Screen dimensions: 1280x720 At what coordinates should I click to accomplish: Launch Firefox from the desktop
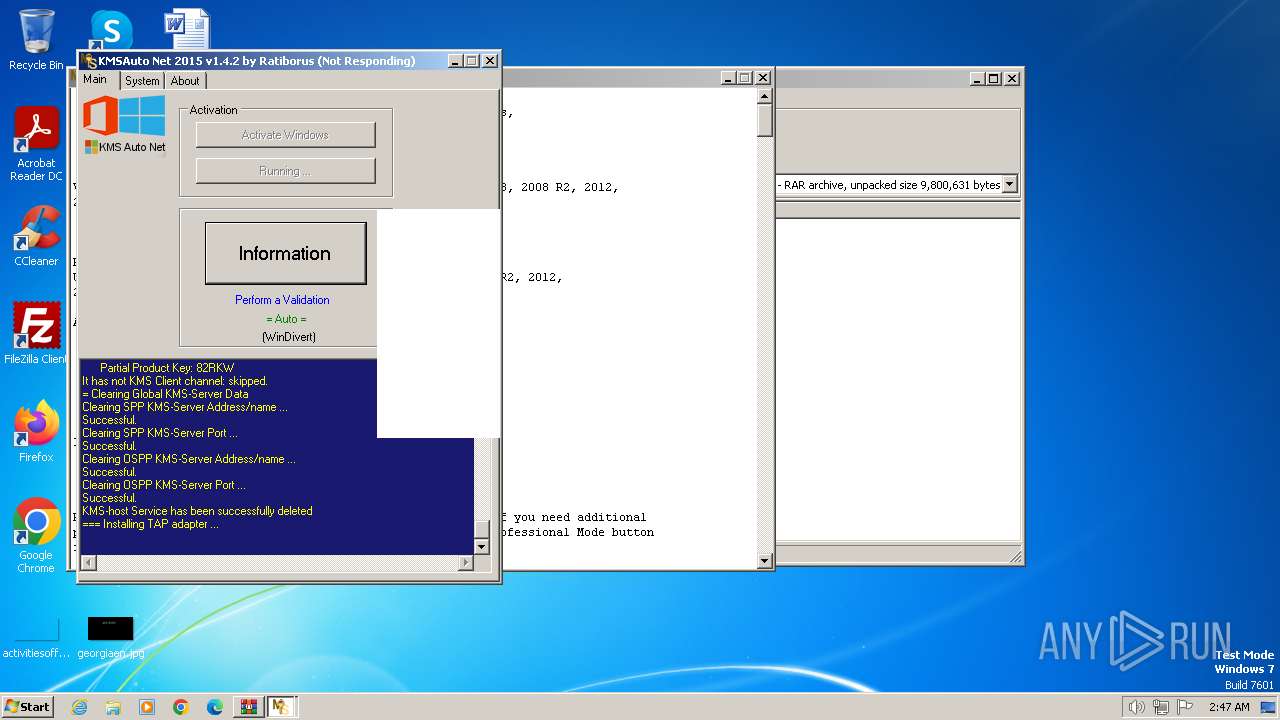(x=36, y=432)
